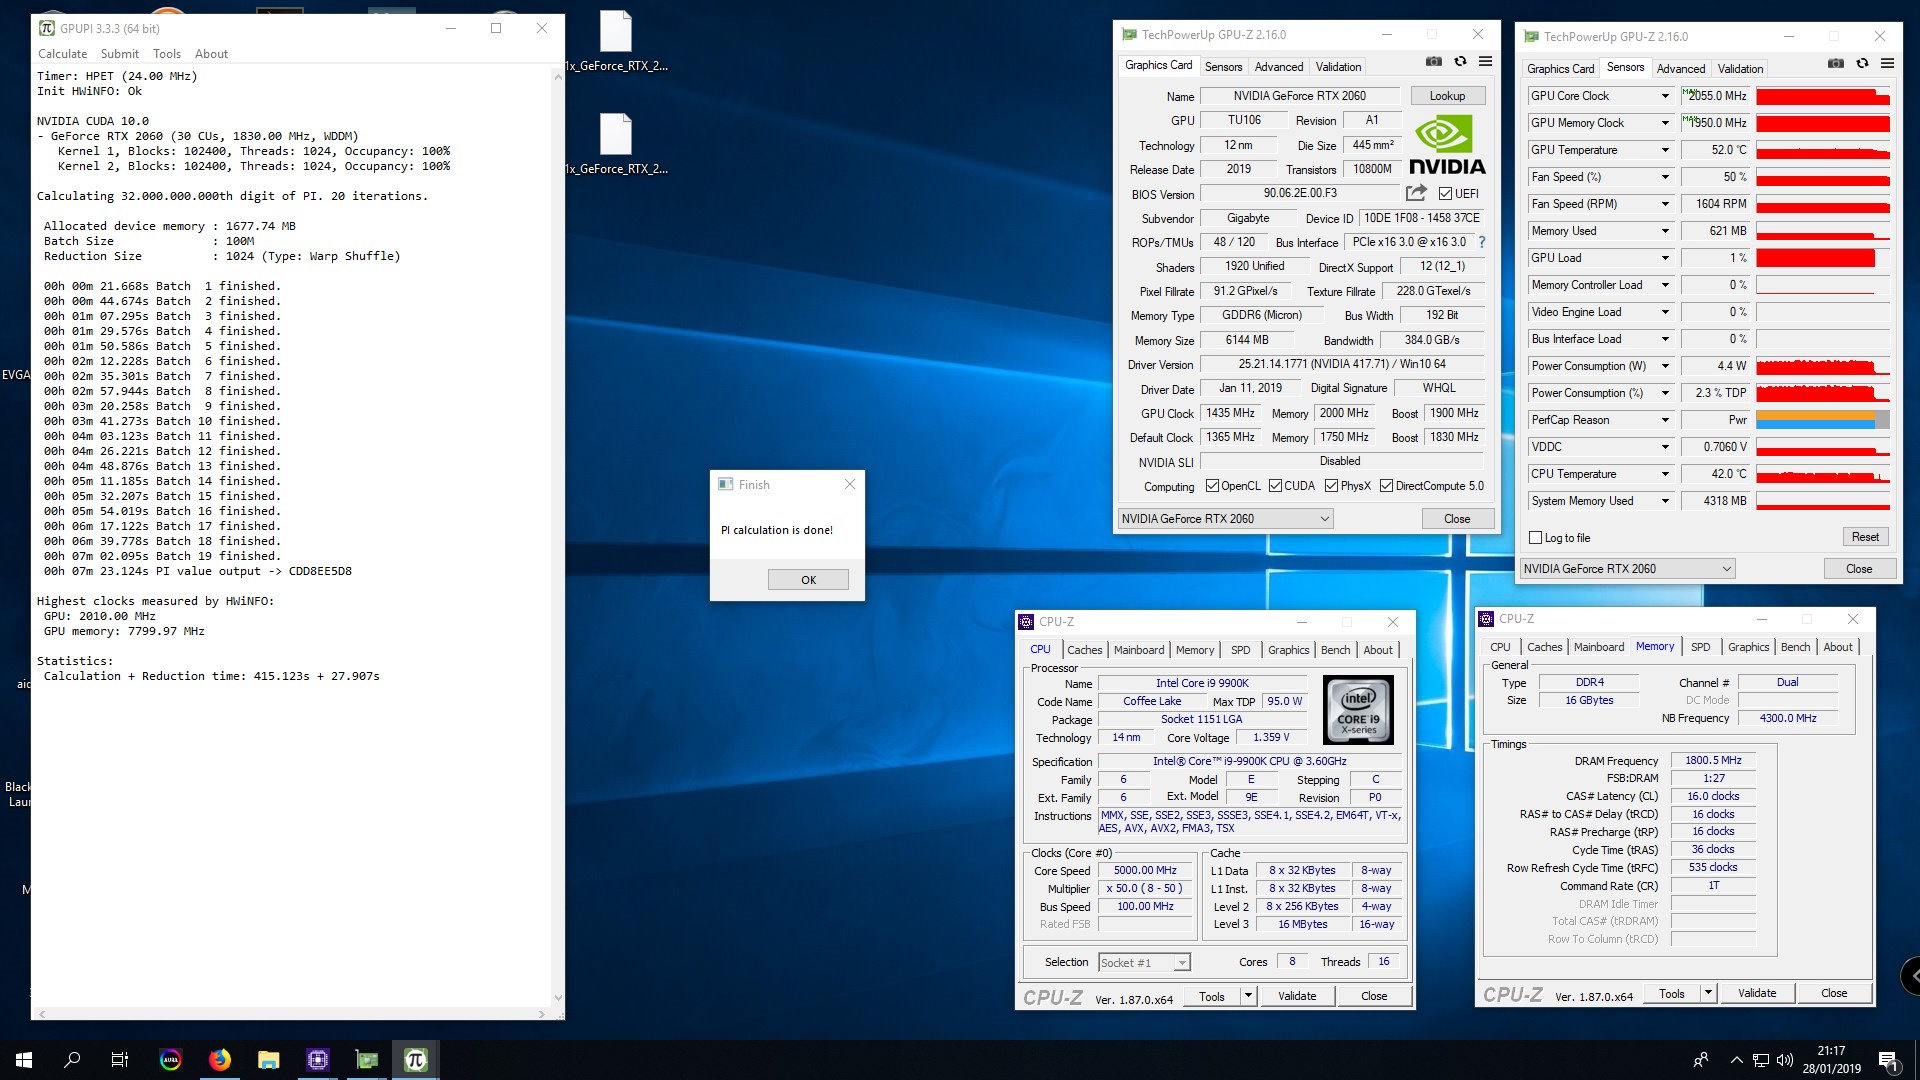1920x1080 pixels.
Task: Open the Windows Start menu
Action: [24, 1060]
